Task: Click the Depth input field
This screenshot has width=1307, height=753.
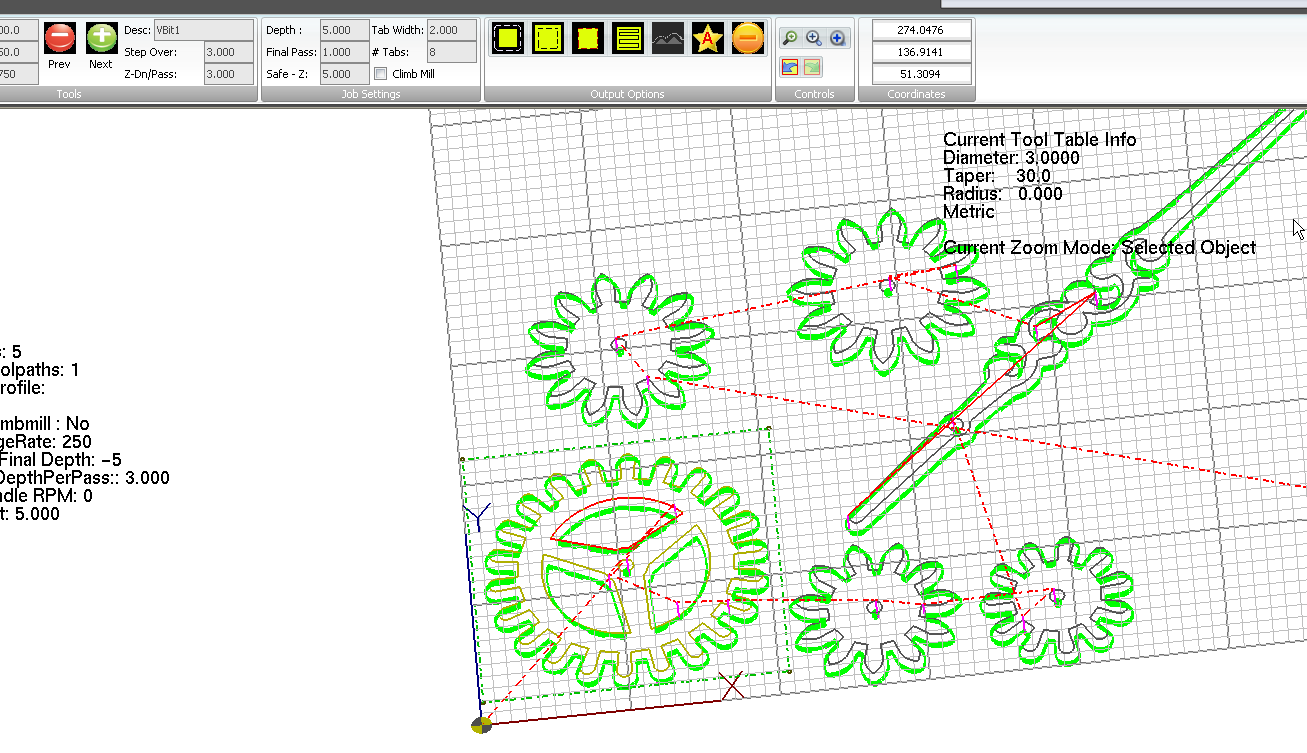Action: click(344, 30)
